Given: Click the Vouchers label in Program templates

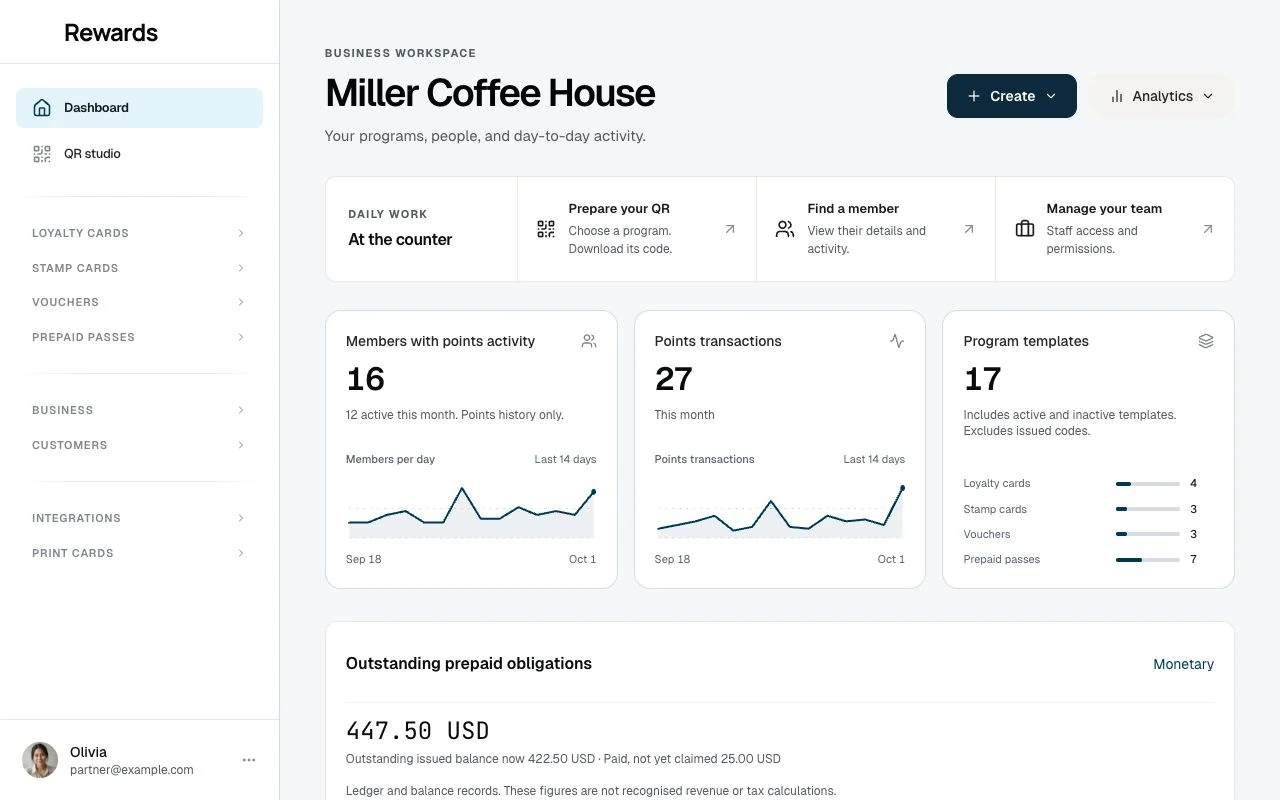Looking at the screenshot, I should point(987,534).
